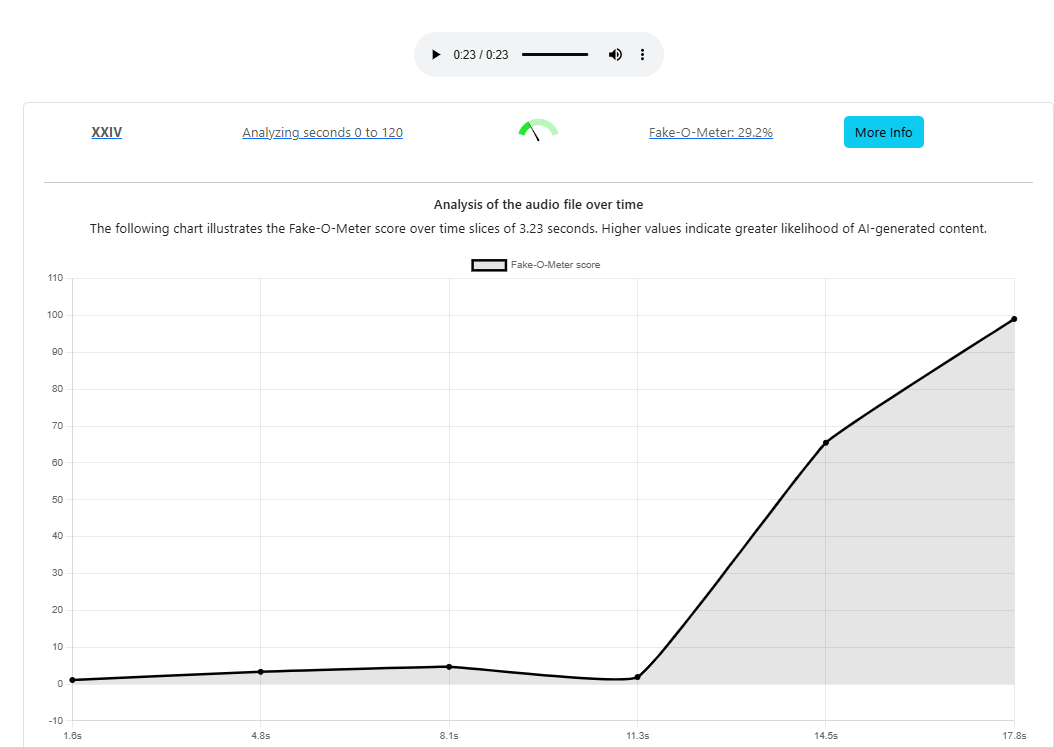Click 'Analyzing seconds 0 to 120' link
The width and height of the screenshot is (1054, 747).
click(x=322, y=132)
